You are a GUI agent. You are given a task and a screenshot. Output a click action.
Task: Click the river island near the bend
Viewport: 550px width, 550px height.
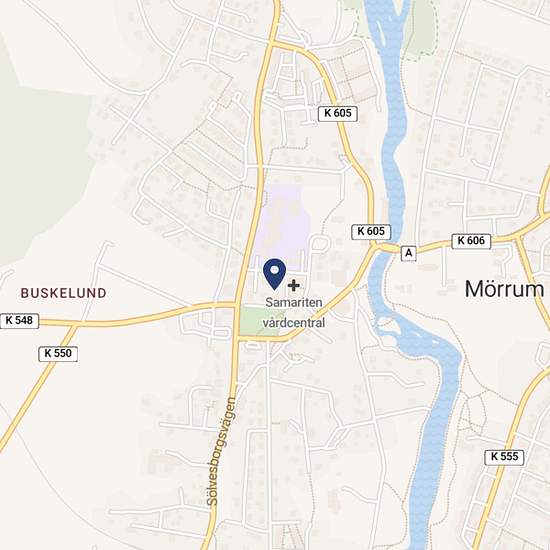(x=388, y=326)
